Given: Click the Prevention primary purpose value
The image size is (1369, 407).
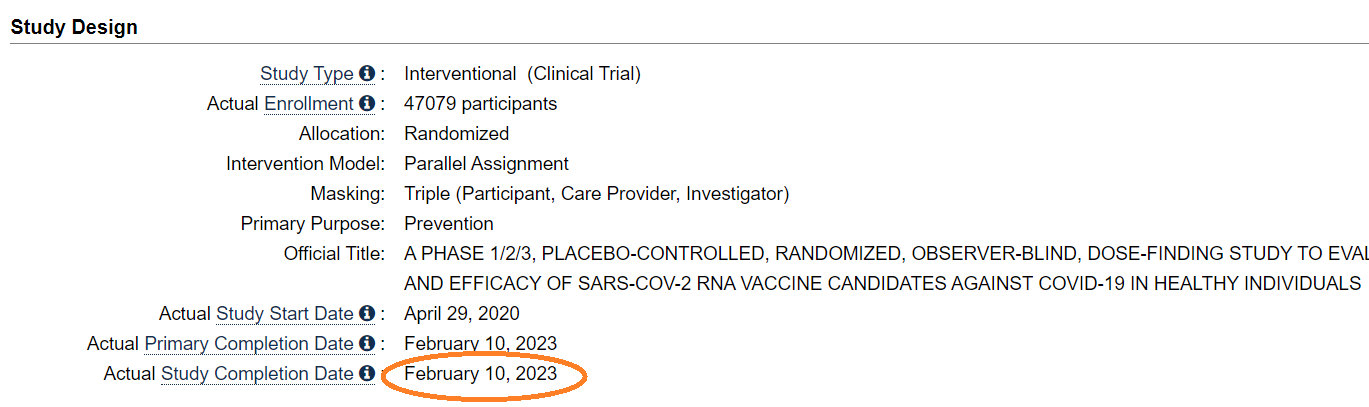Looking at the screenshot, I should coord(448,224).
